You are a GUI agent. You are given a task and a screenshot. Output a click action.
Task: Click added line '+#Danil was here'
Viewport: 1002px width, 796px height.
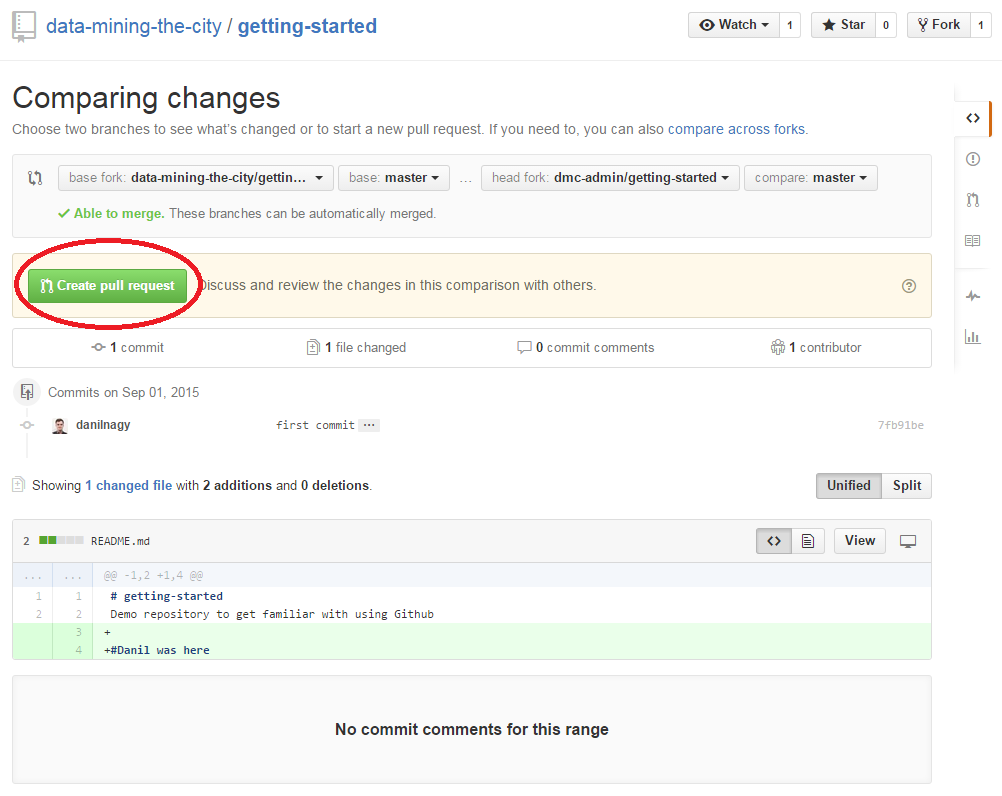(157, 650)
